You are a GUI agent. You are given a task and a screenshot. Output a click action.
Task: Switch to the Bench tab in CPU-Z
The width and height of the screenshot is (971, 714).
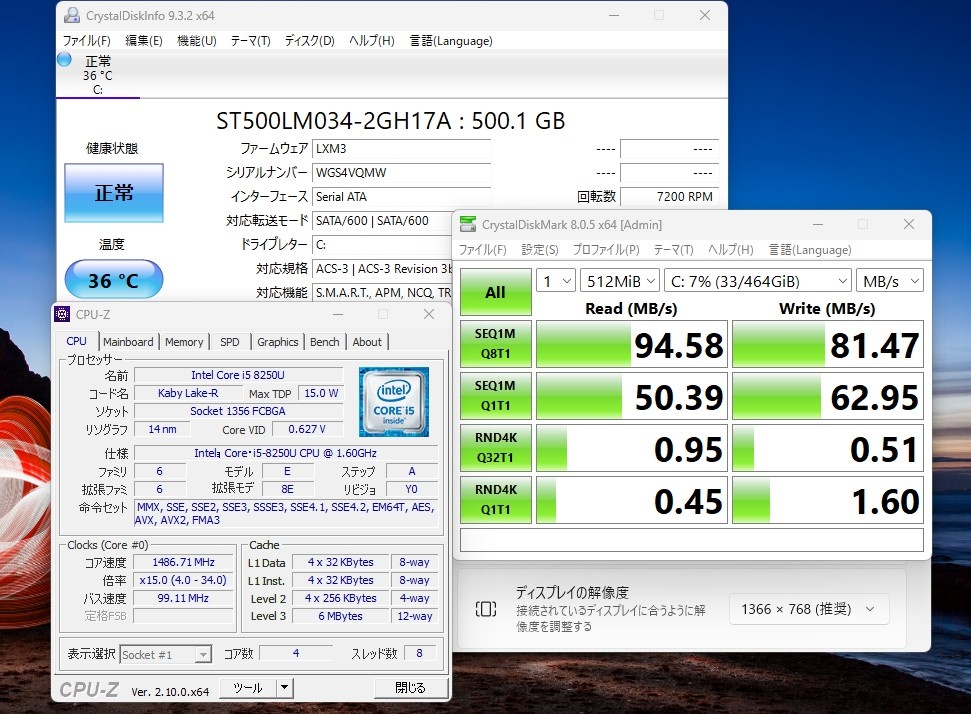point(324,342)
